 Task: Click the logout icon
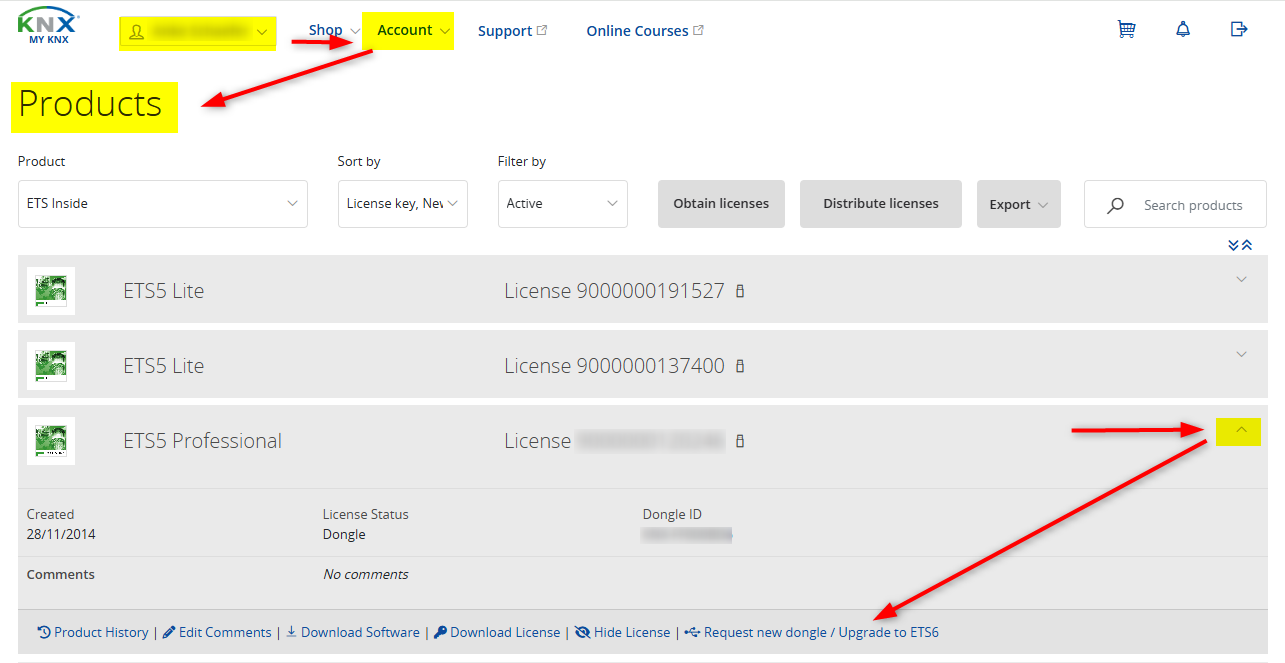click(x=1239, y=29)
